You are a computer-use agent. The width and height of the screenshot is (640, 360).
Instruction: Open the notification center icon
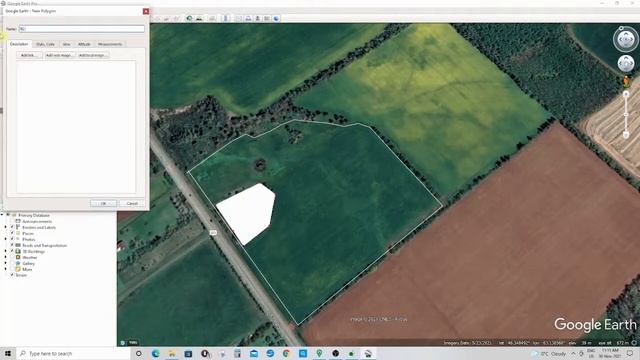point(629,353)
